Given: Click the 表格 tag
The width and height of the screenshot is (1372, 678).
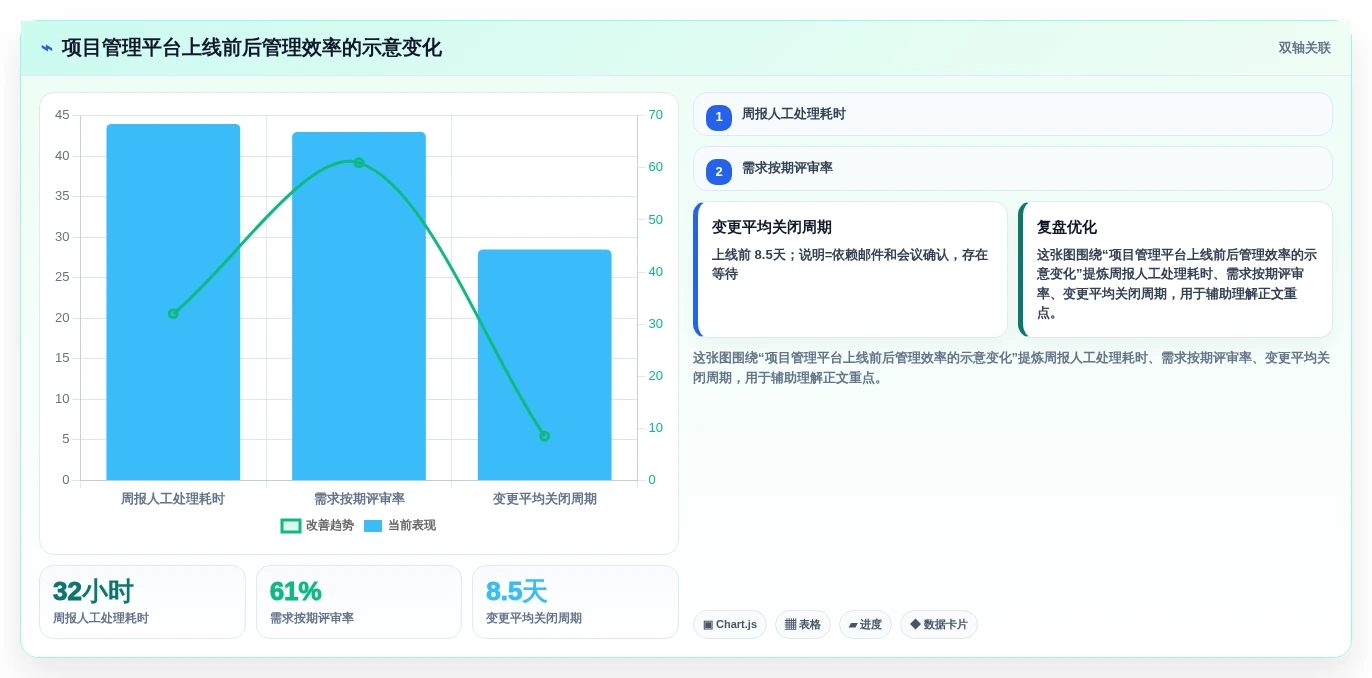Looking at the screenshot, I should (x=803, y=625).
